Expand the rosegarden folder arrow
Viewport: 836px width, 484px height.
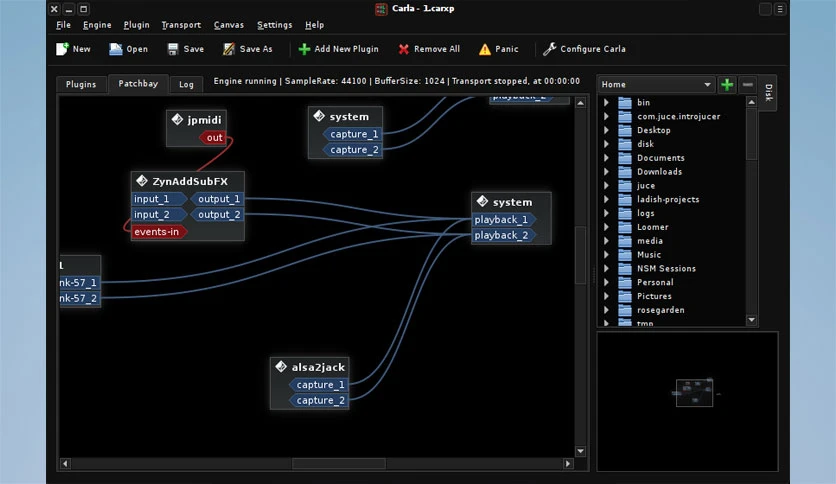(606, 310)
